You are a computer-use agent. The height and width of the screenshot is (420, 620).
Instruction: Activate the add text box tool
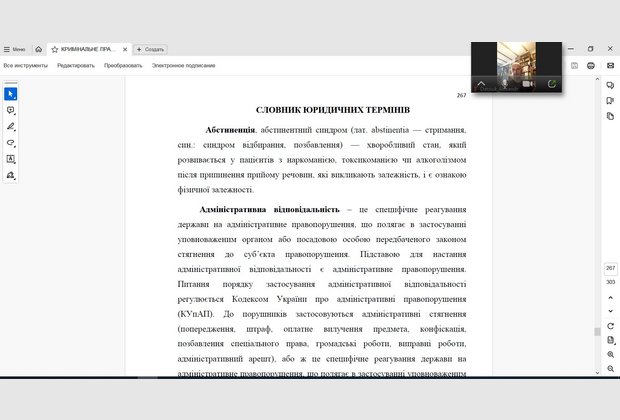[11, 158]
